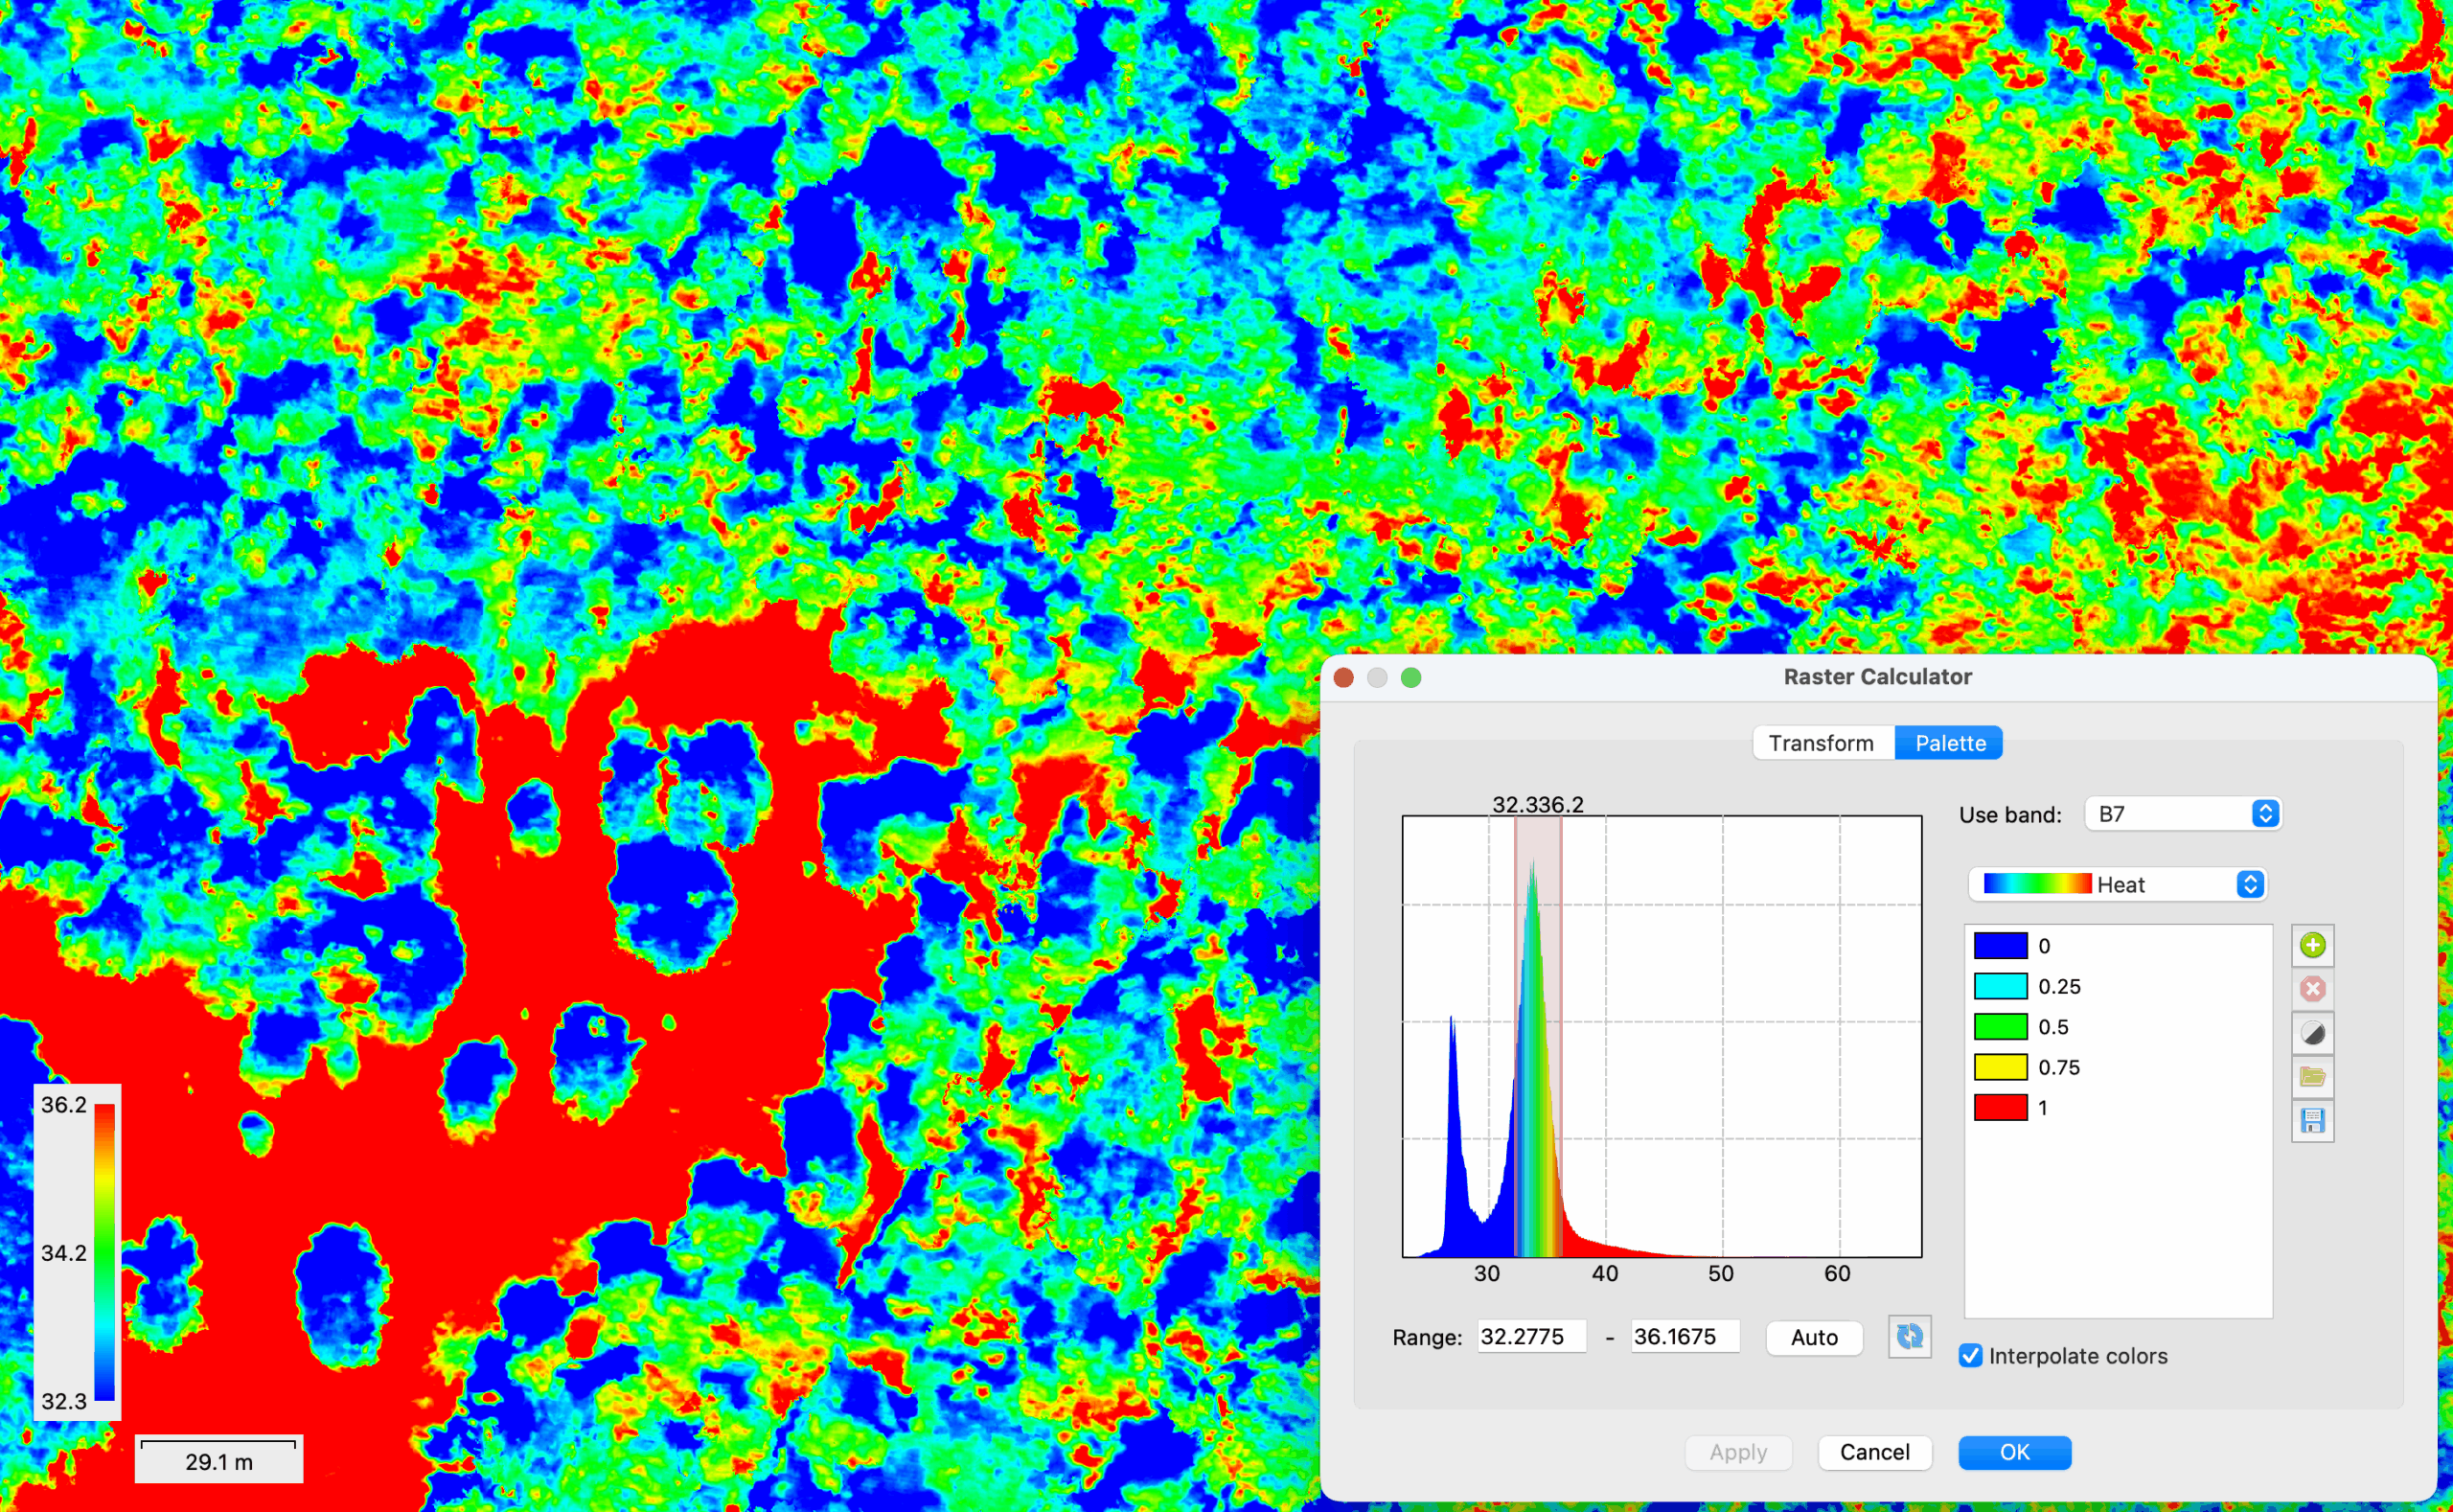Open the Heat palette dropdown
The height and width of the screenshot is (1512, 2453).
pyautogui.click(x=2117, y=884)
